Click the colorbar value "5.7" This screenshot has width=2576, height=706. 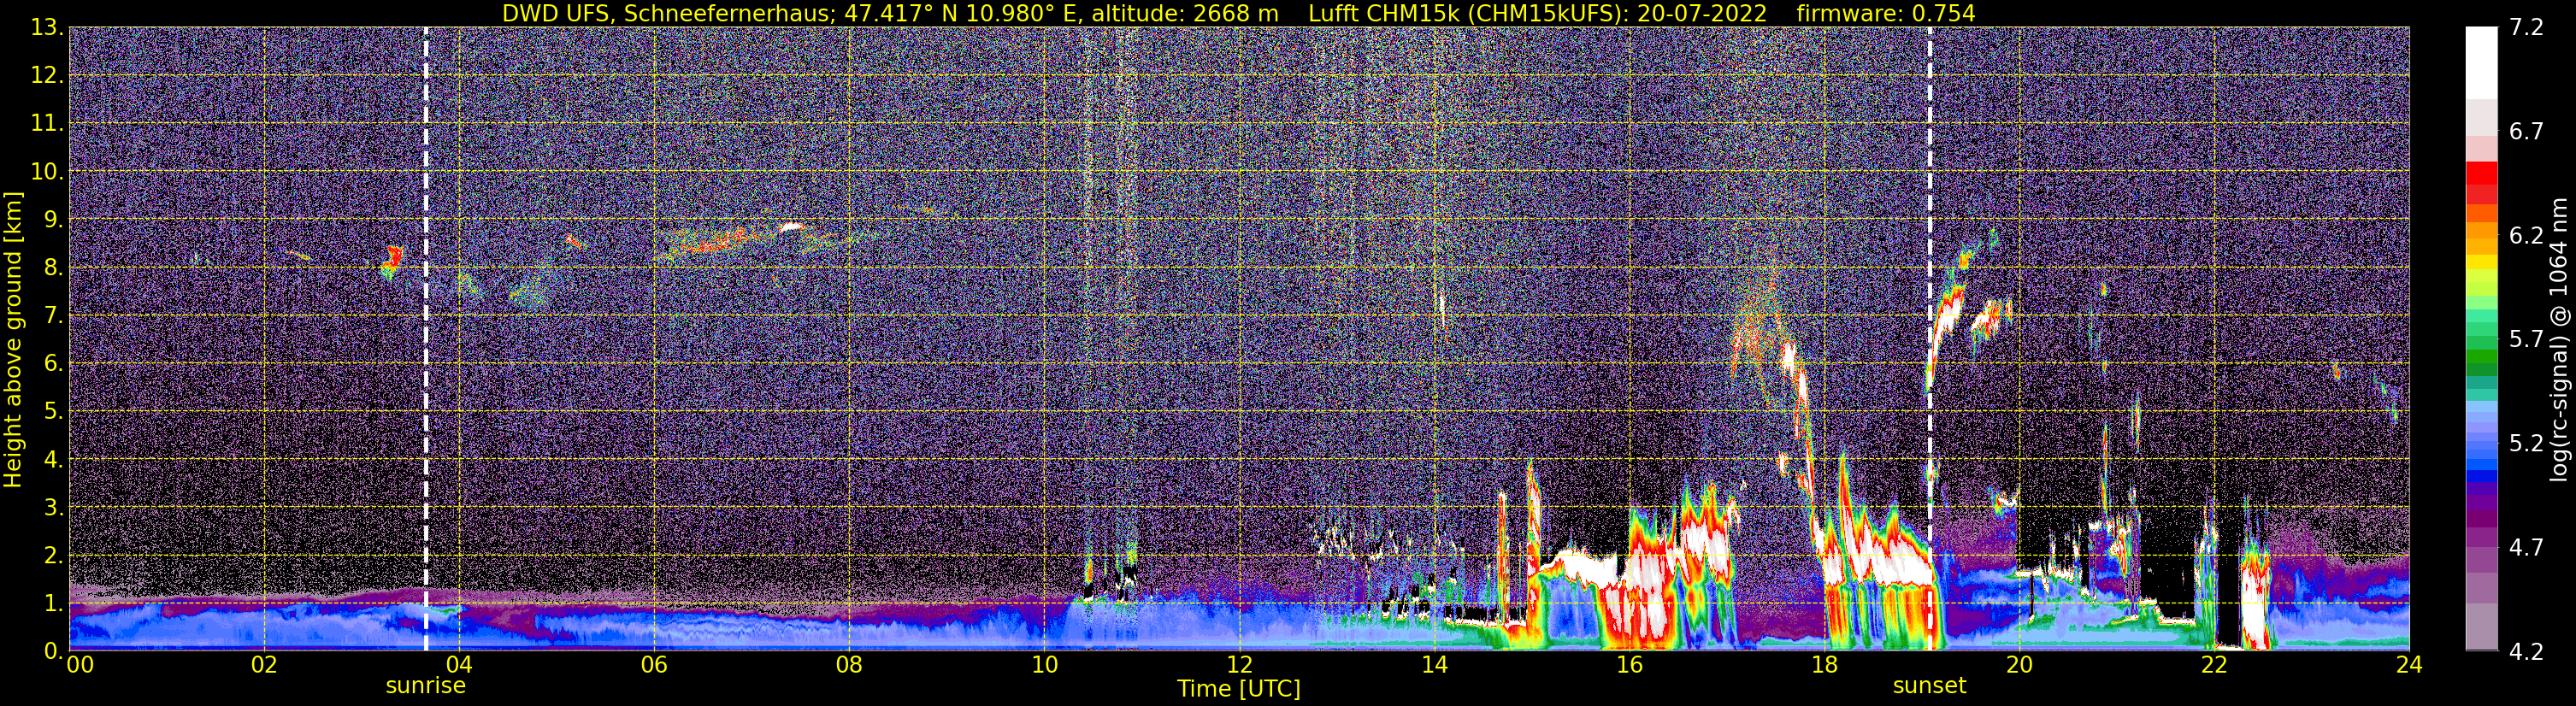2526,339
